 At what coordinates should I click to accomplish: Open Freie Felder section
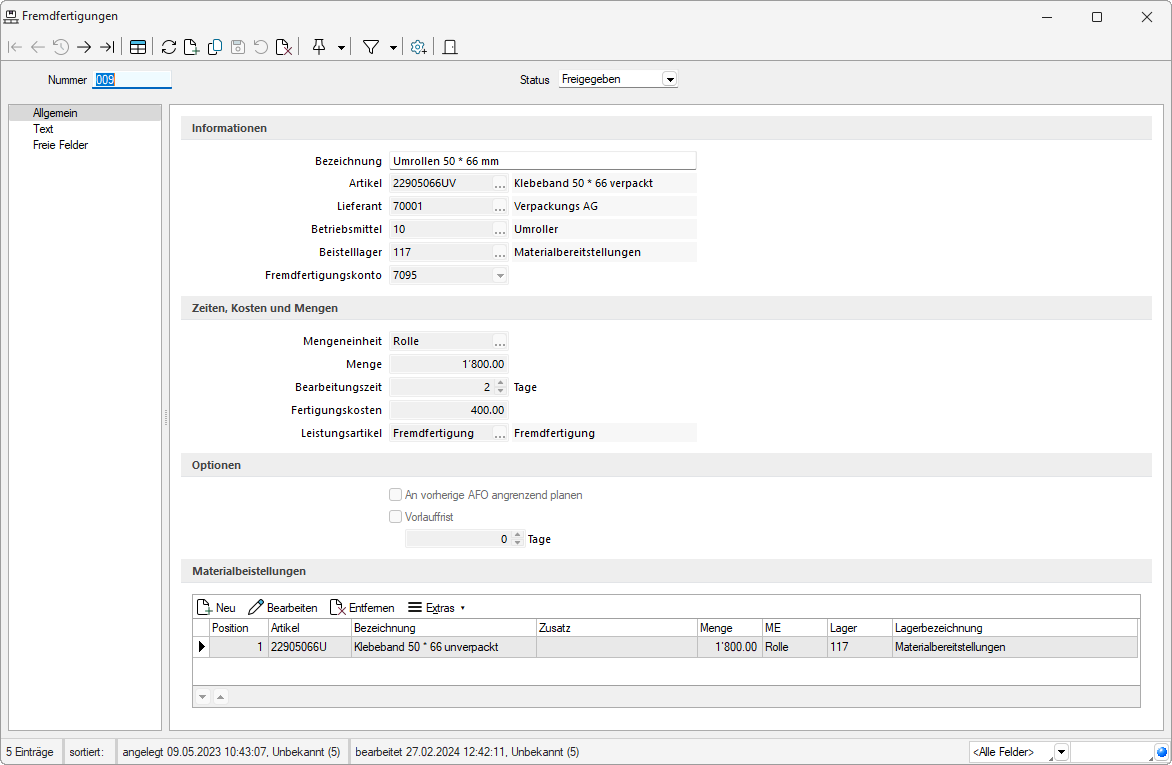tap(60, 145)
